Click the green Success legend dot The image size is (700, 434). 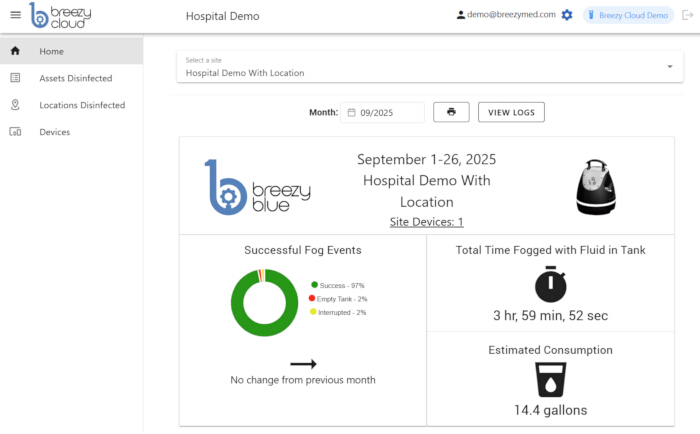pos(314,284)
